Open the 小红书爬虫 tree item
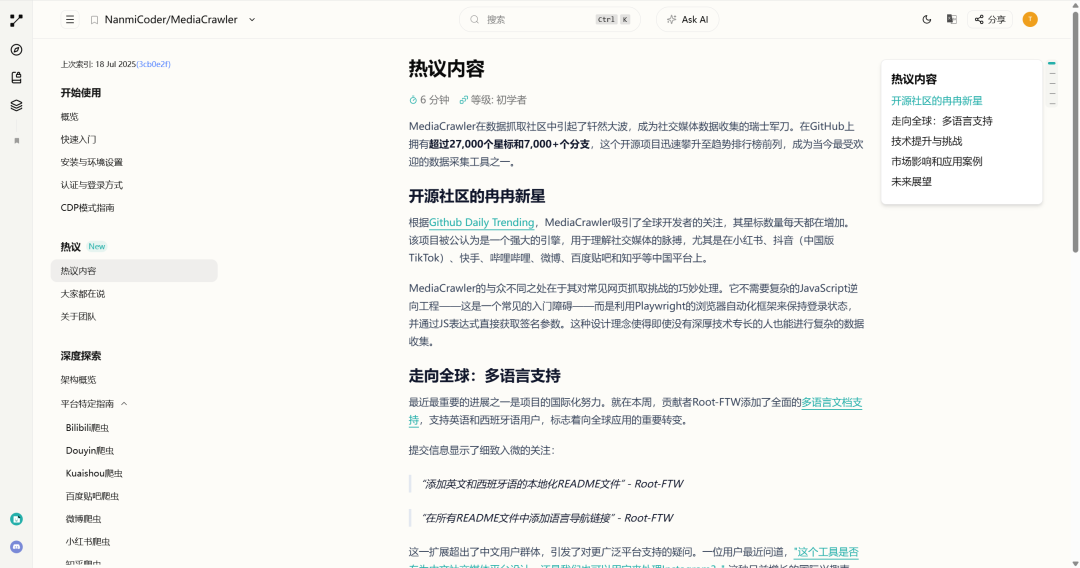 [x=87, y=541]
